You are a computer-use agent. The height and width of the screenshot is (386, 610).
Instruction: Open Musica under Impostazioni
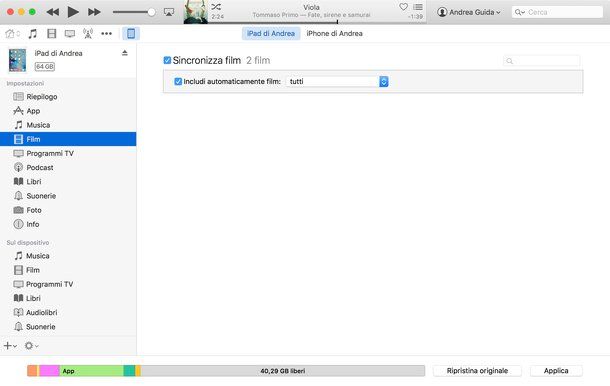68,125
